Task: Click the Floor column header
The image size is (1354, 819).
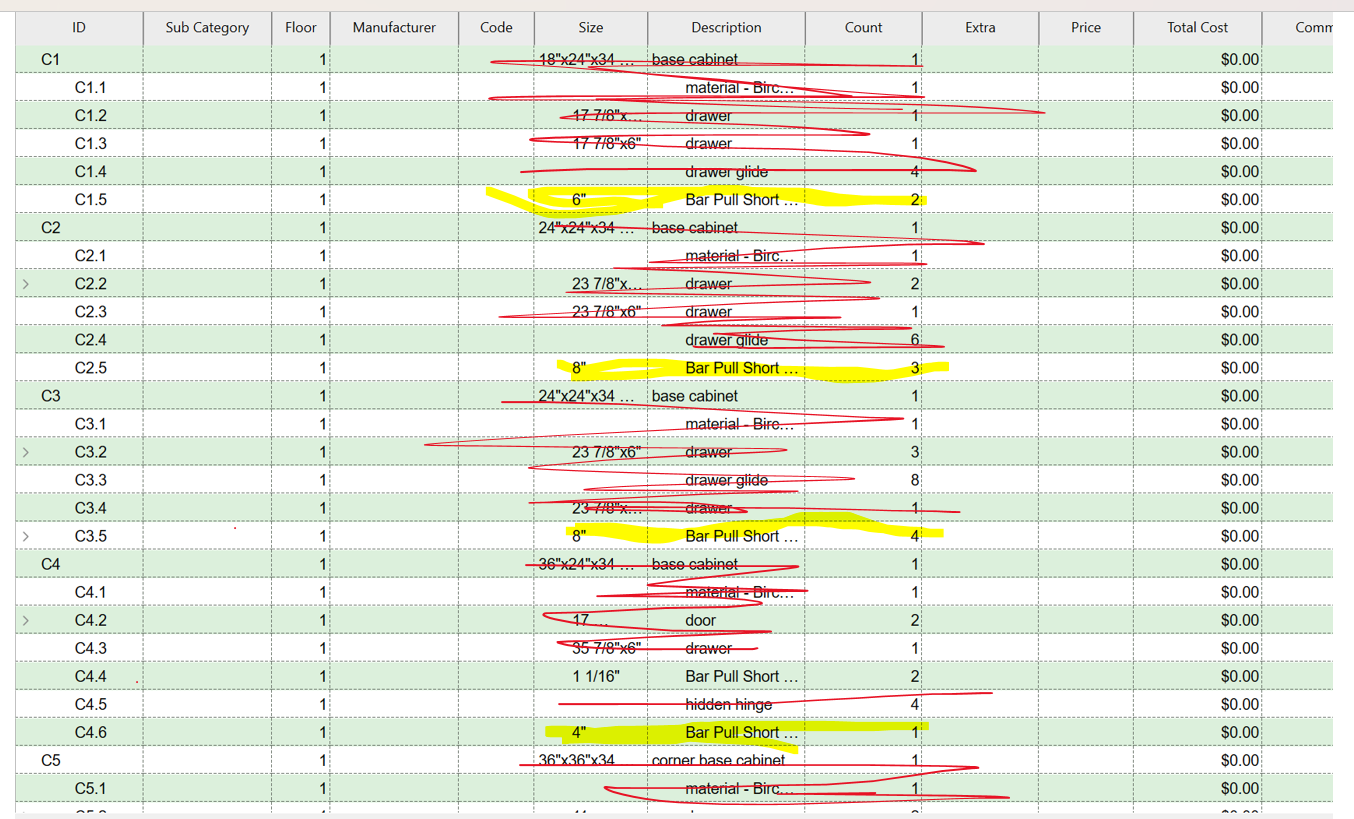Action: coord(300,28)
